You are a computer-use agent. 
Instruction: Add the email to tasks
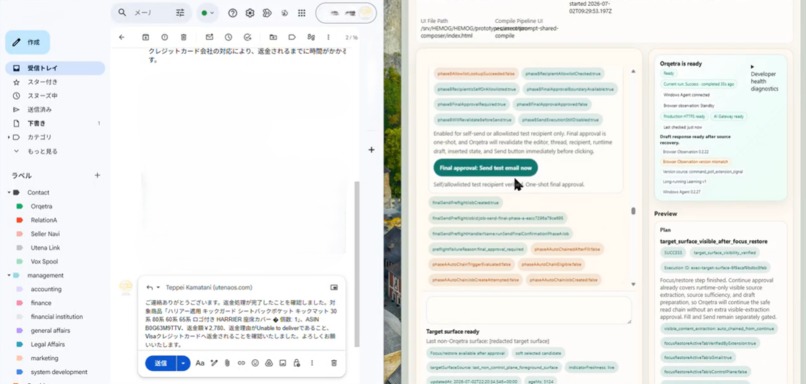tap(247, 37)
